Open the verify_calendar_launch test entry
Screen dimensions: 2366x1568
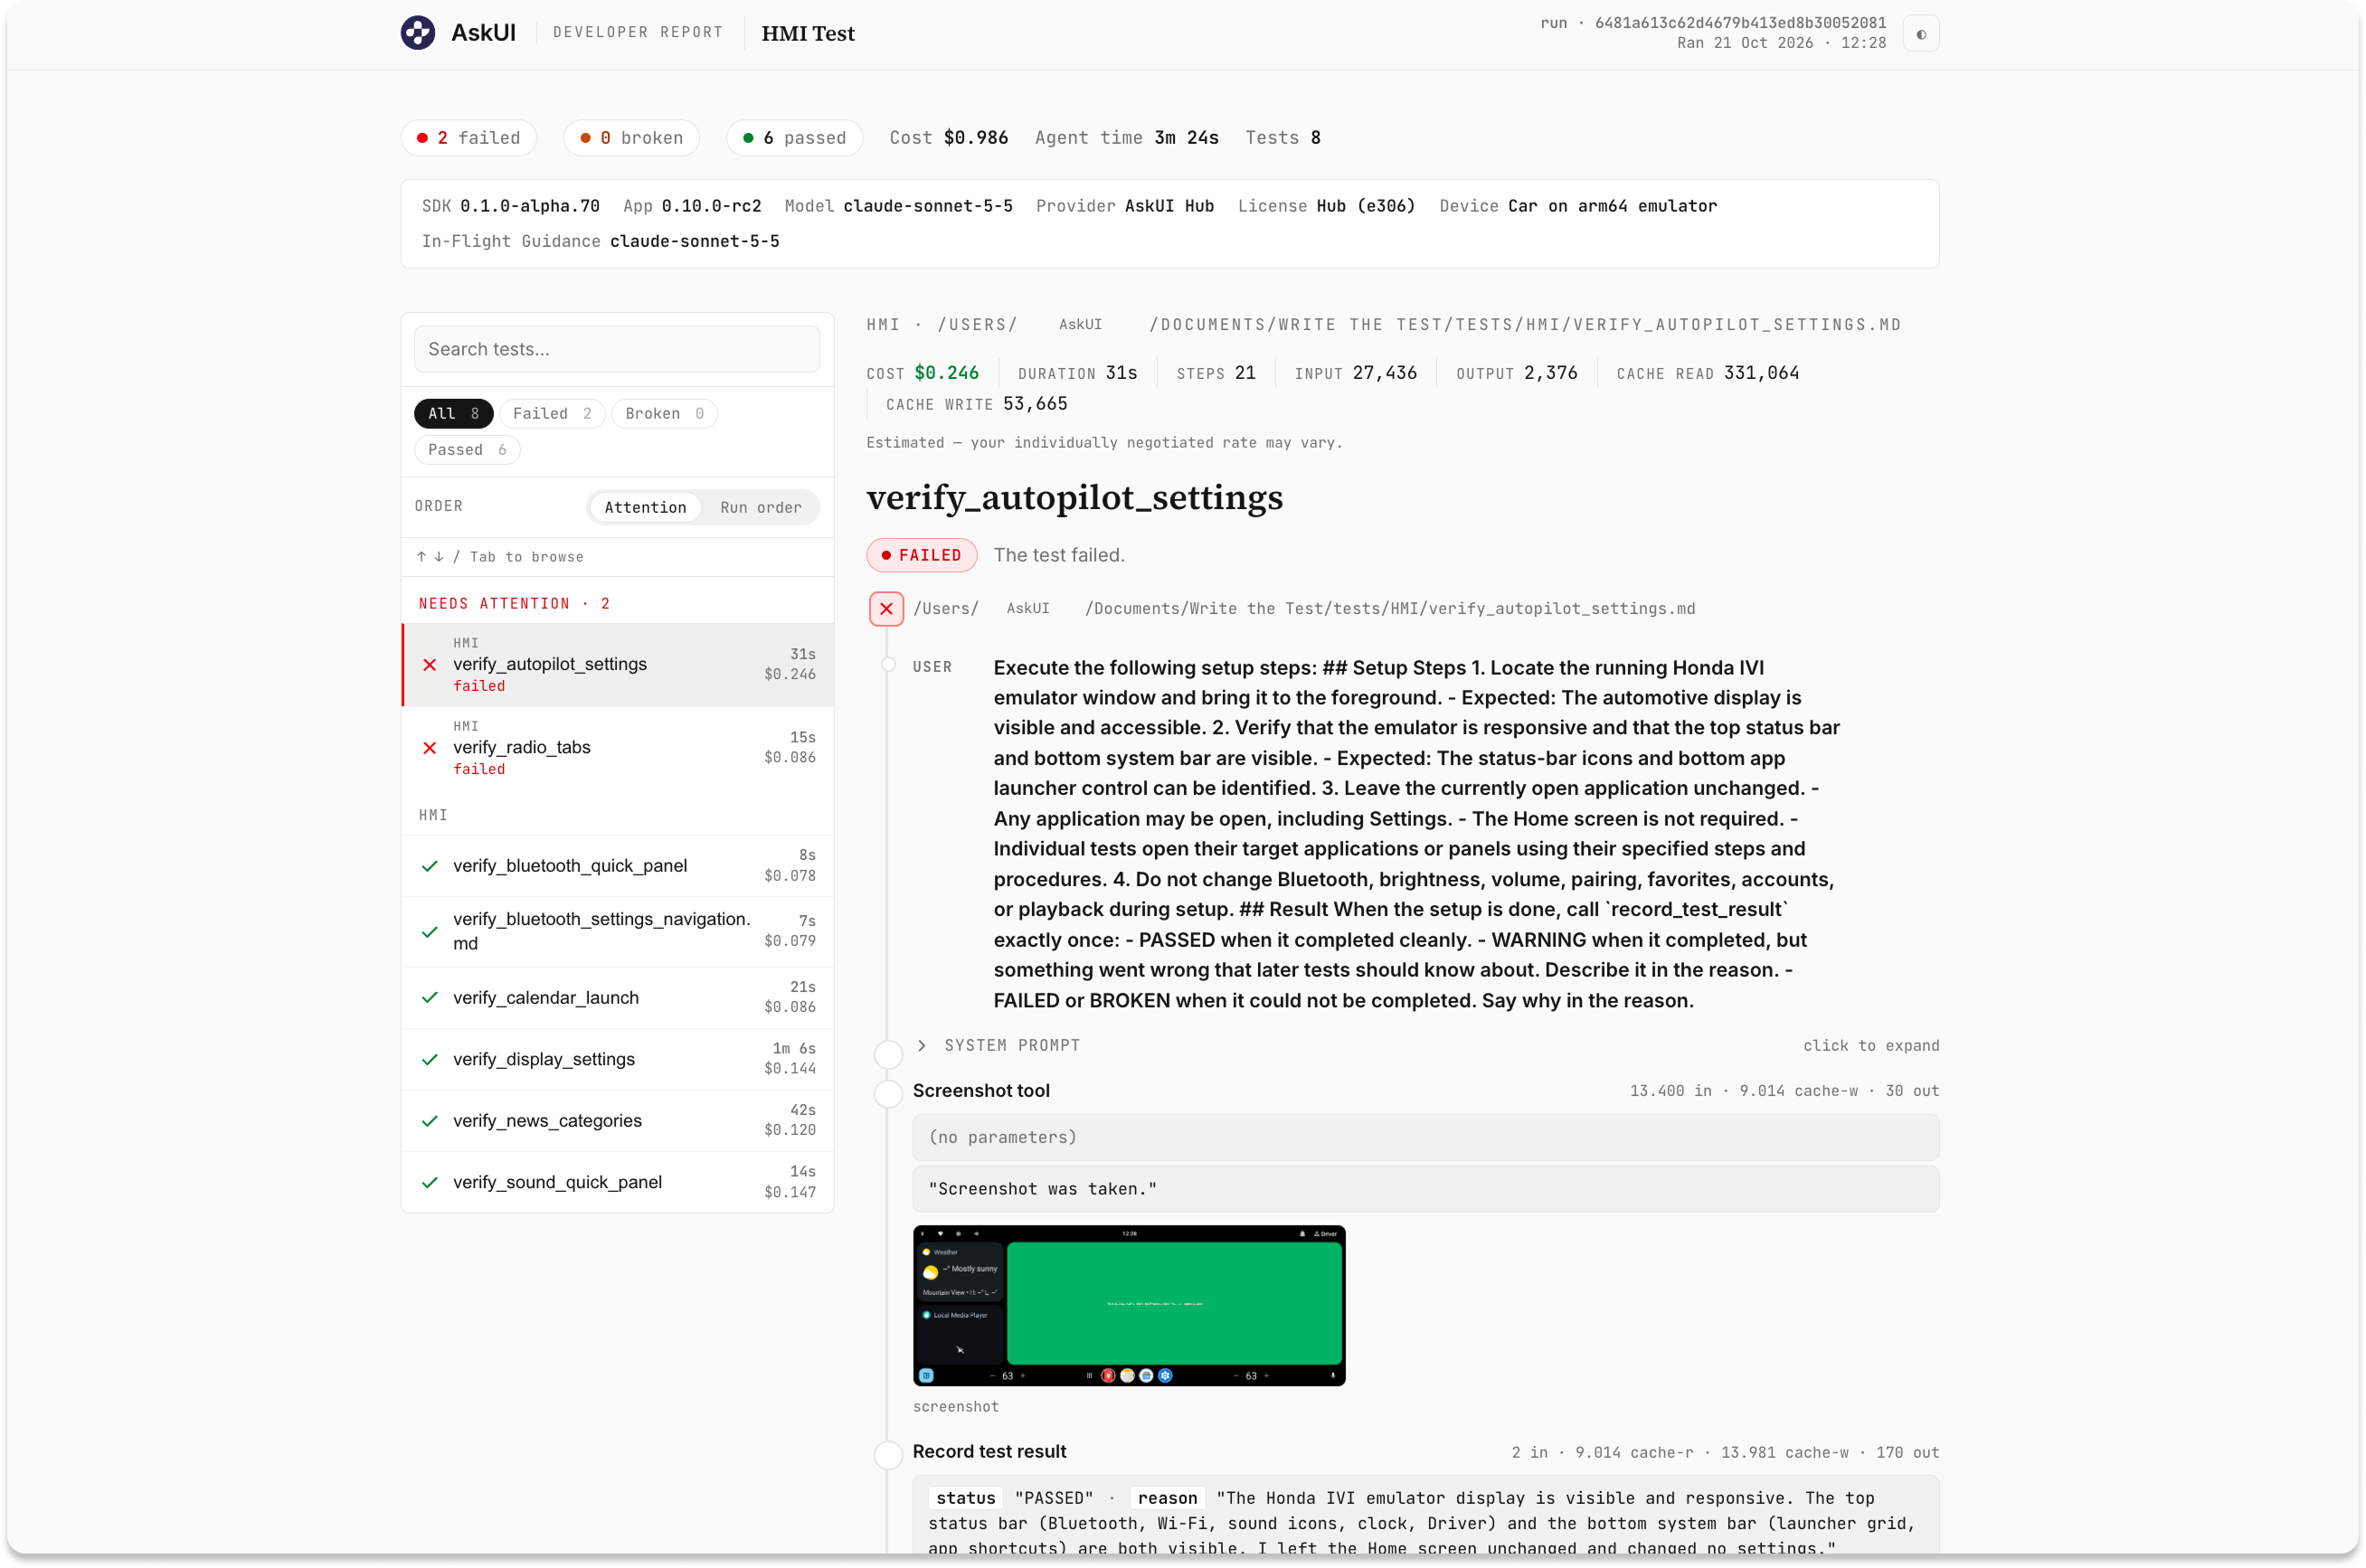[x=617, y=998]
